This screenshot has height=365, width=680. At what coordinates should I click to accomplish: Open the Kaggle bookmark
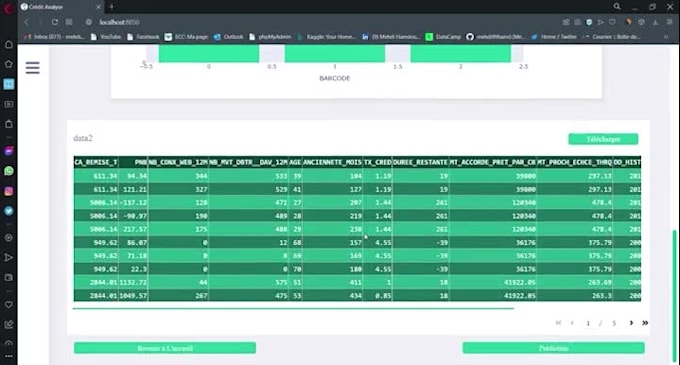(327, 37)
